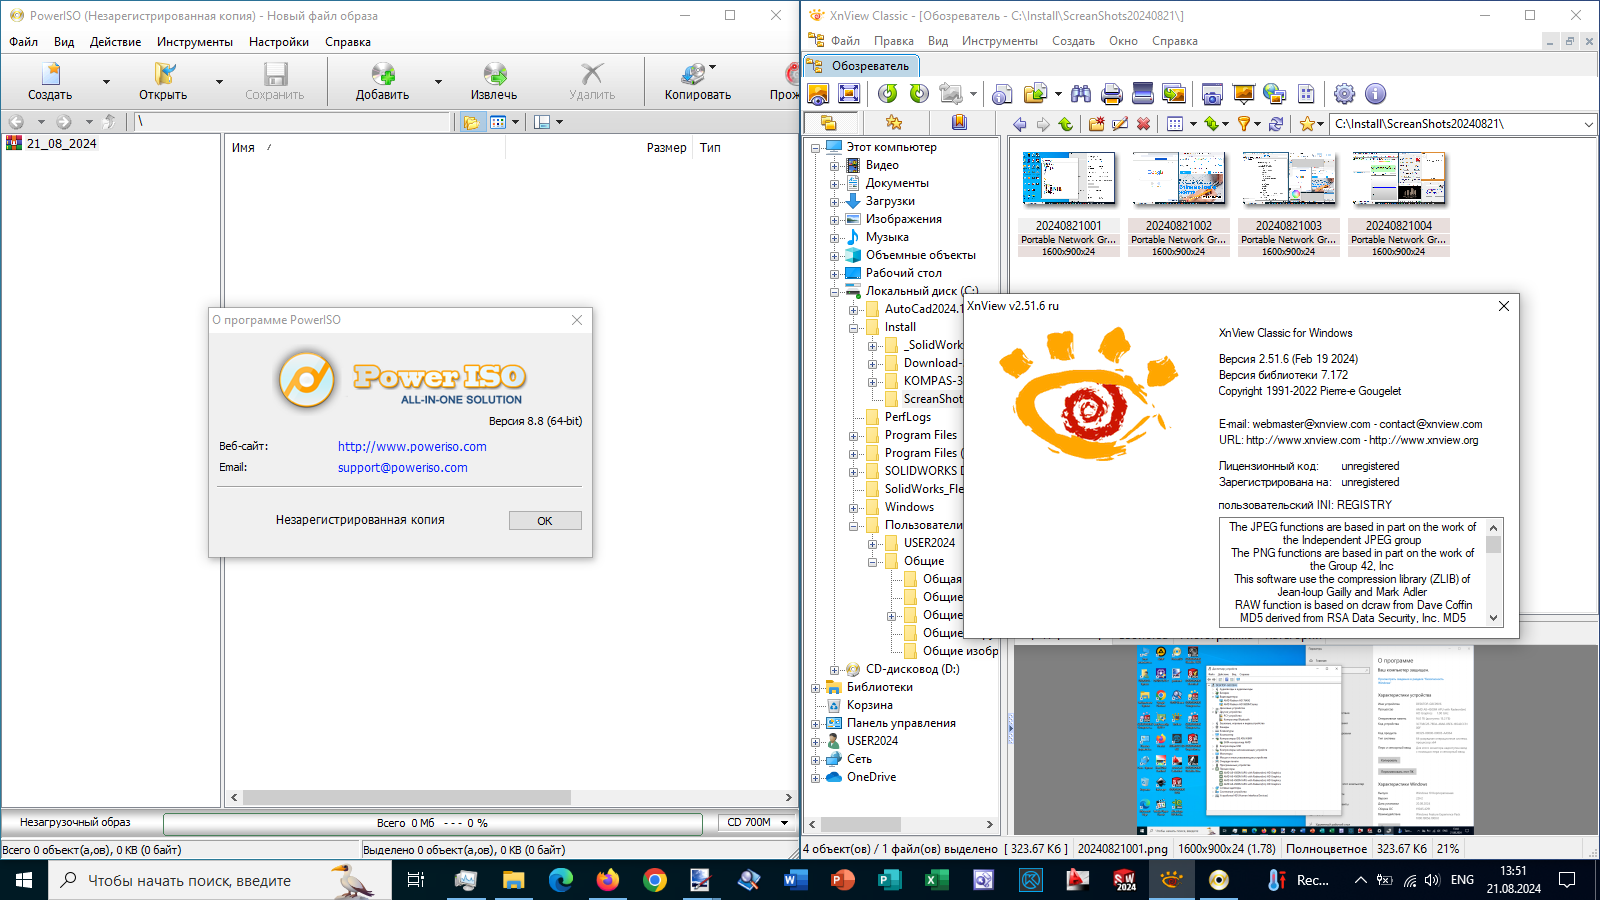
Task: Open Firefox from the Windows taskbar
Action: [x=607, y=880]
